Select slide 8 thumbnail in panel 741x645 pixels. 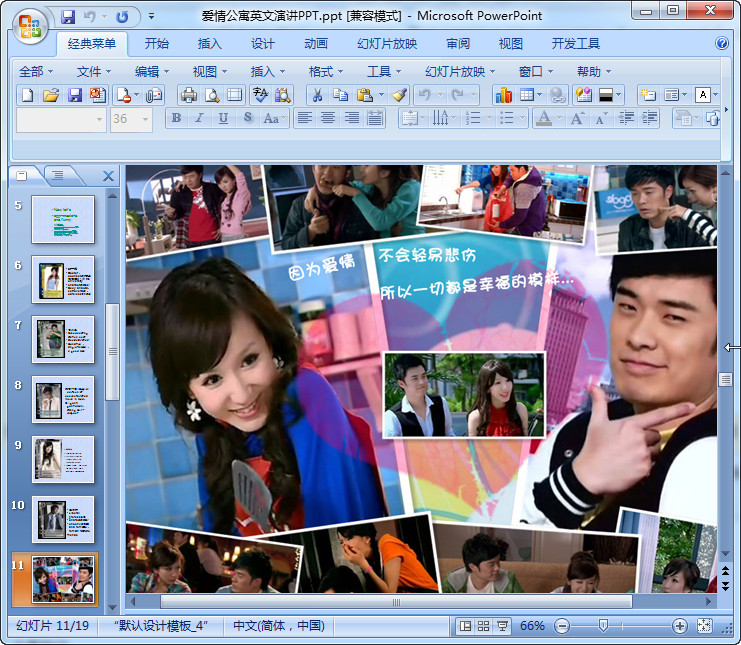(63, 400)
